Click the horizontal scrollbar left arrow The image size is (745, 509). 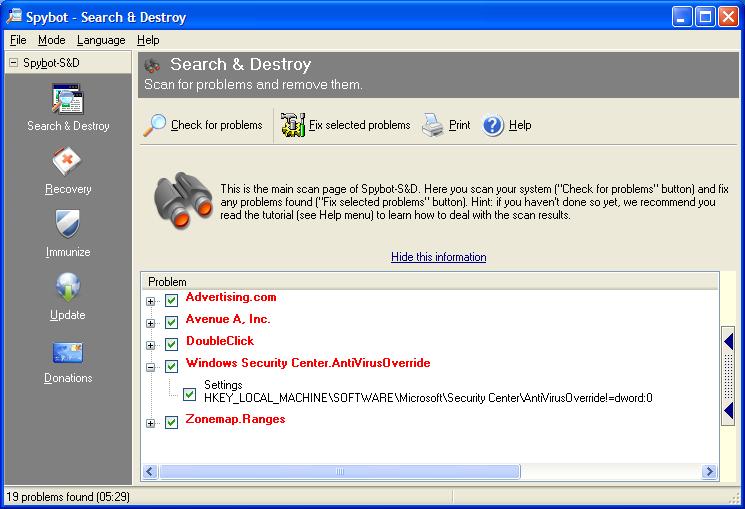coord(150,471)
